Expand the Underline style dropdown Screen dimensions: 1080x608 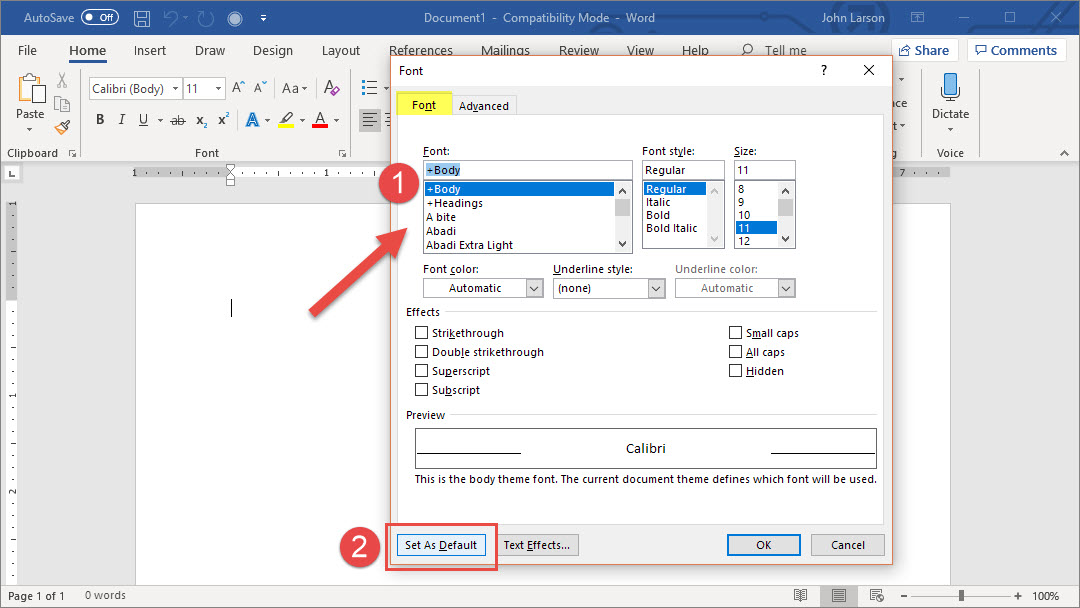point(608,288)
